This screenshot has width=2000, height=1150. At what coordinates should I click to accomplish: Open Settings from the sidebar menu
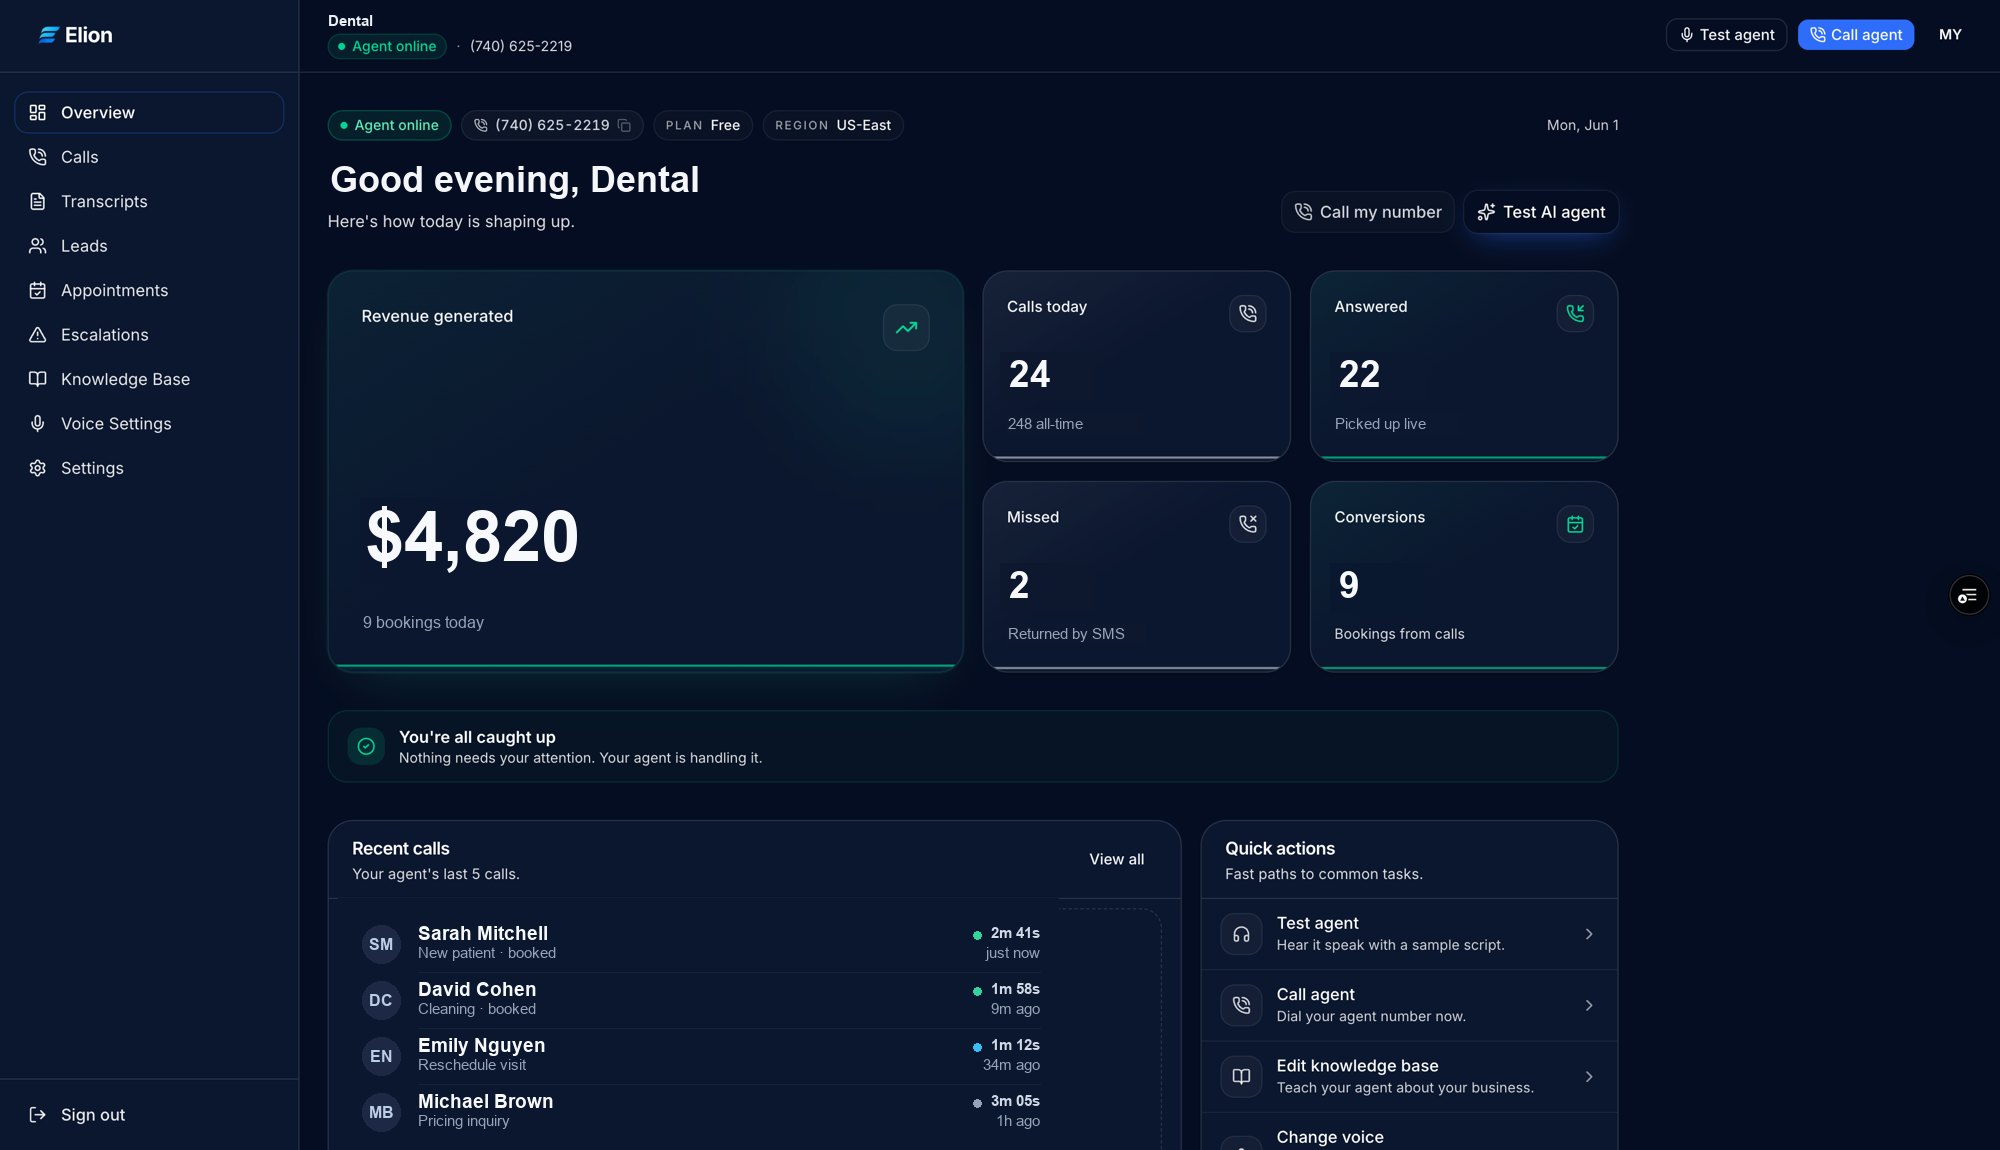(149, 468)
